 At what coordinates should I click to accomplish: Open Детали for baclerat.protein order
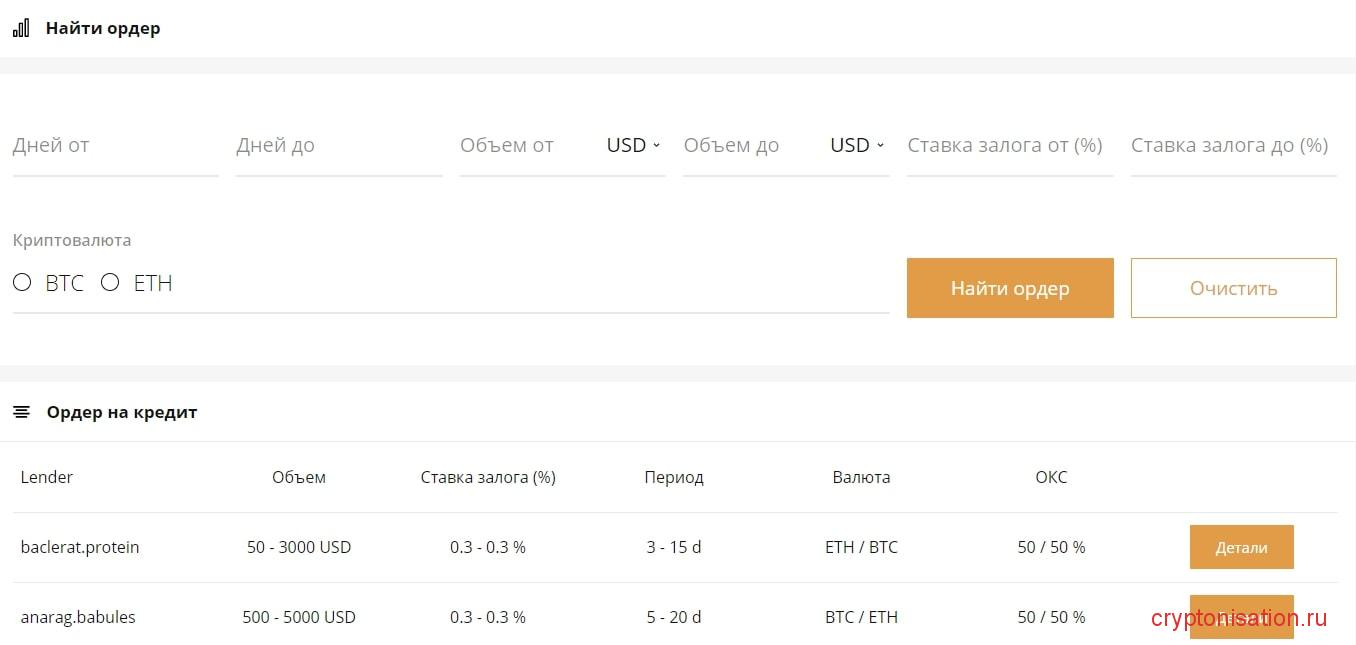click(1241, 547)
